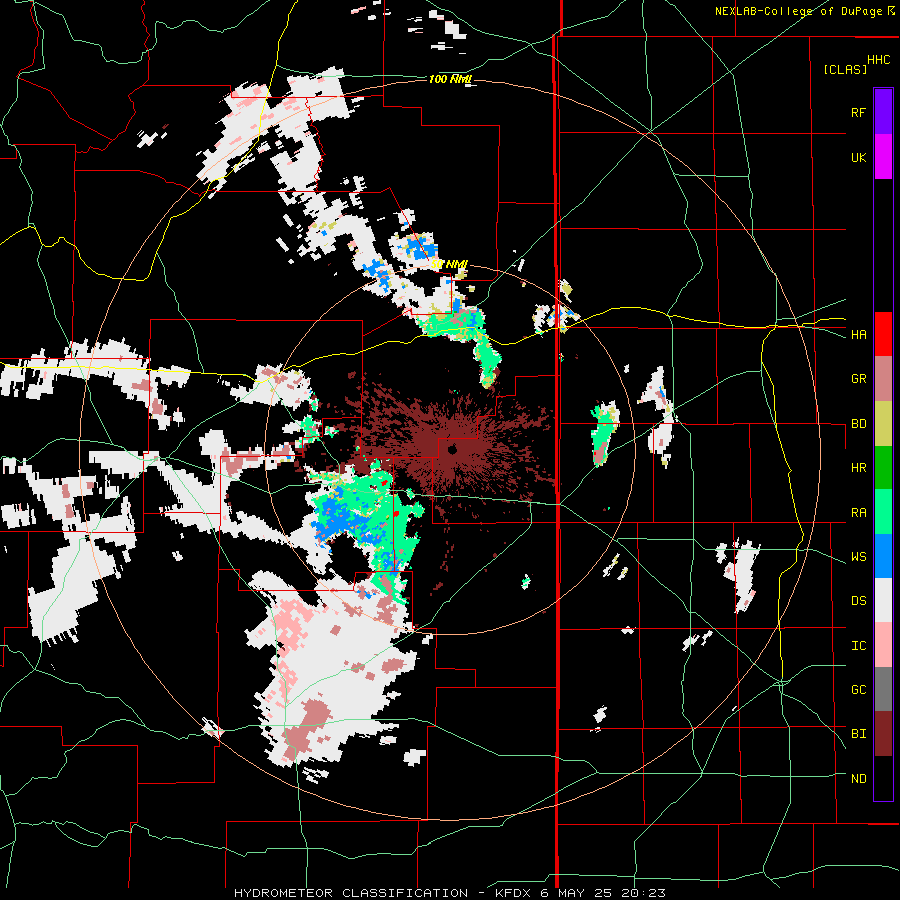Click the RF legend label
Image resolution: width=900 pixels, height=900 pixels.
[x=858, y=112]
